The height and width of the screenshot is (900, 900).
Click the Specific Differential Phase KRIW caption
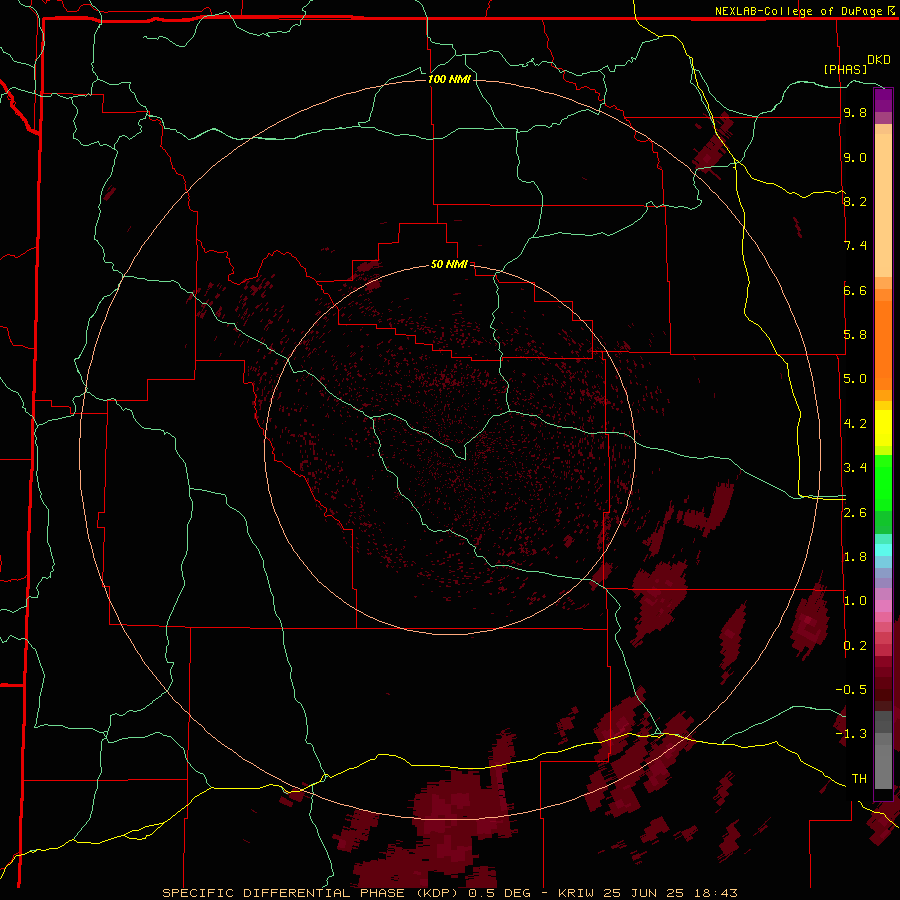[449, 893]
